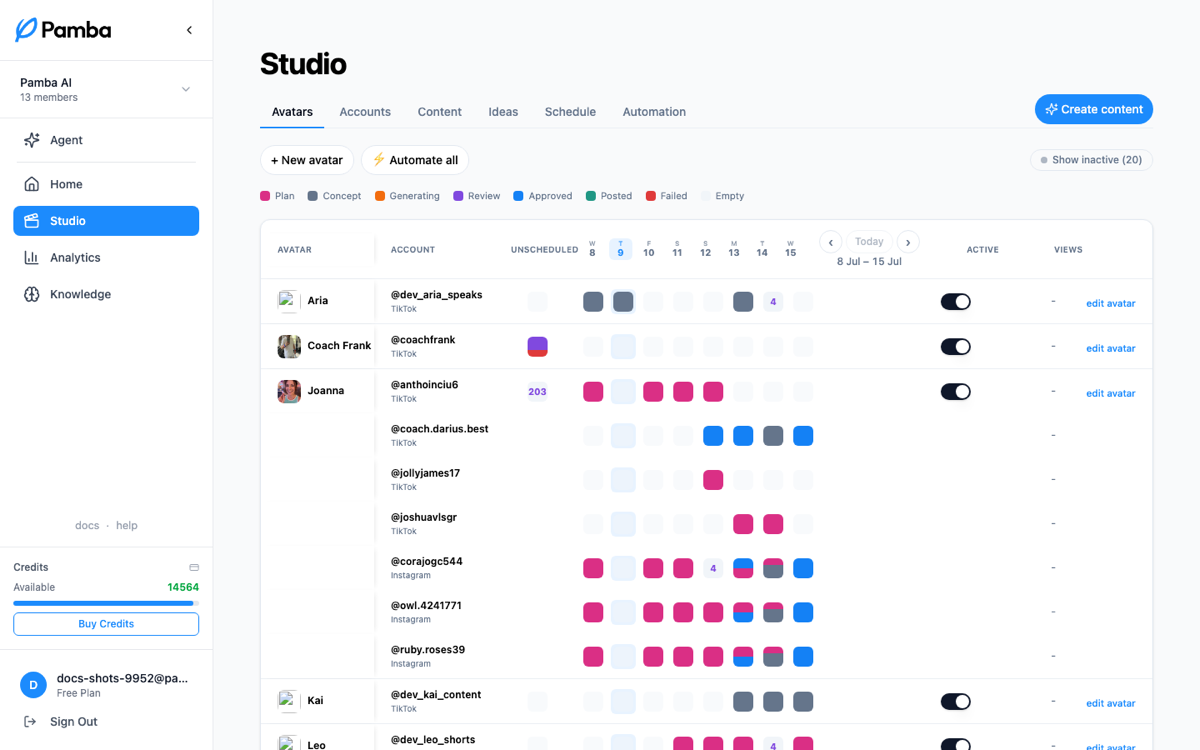Switch to the Schedule tab
Image resolution: width=1200 pixels, height=750 pixels.
[x=570, y=112]
